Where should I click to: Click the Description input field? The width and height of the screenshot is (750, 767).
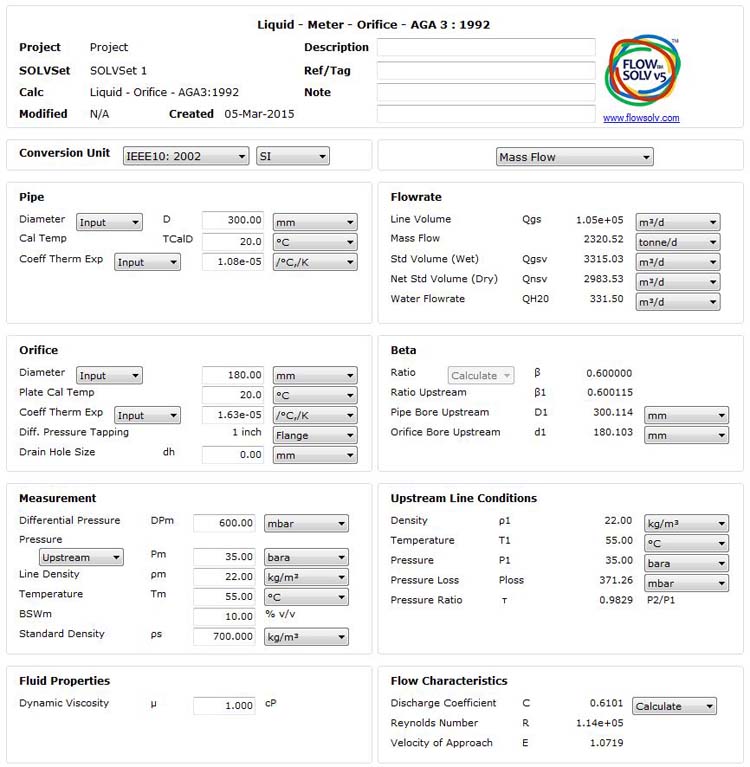485,48
